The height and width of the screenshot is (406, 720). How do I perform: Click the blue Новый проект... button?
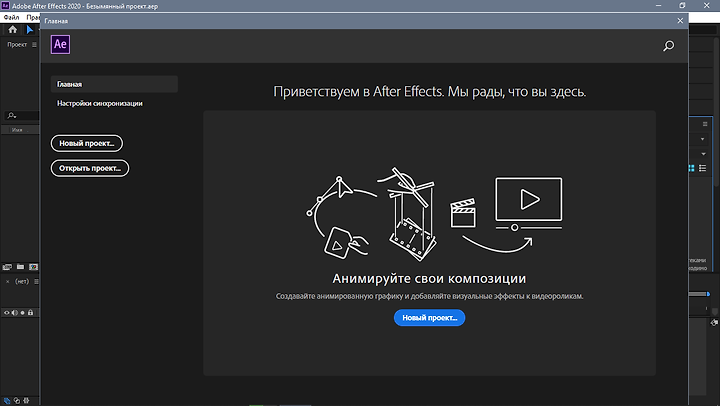pyautogui.click(x=429, y=318)
